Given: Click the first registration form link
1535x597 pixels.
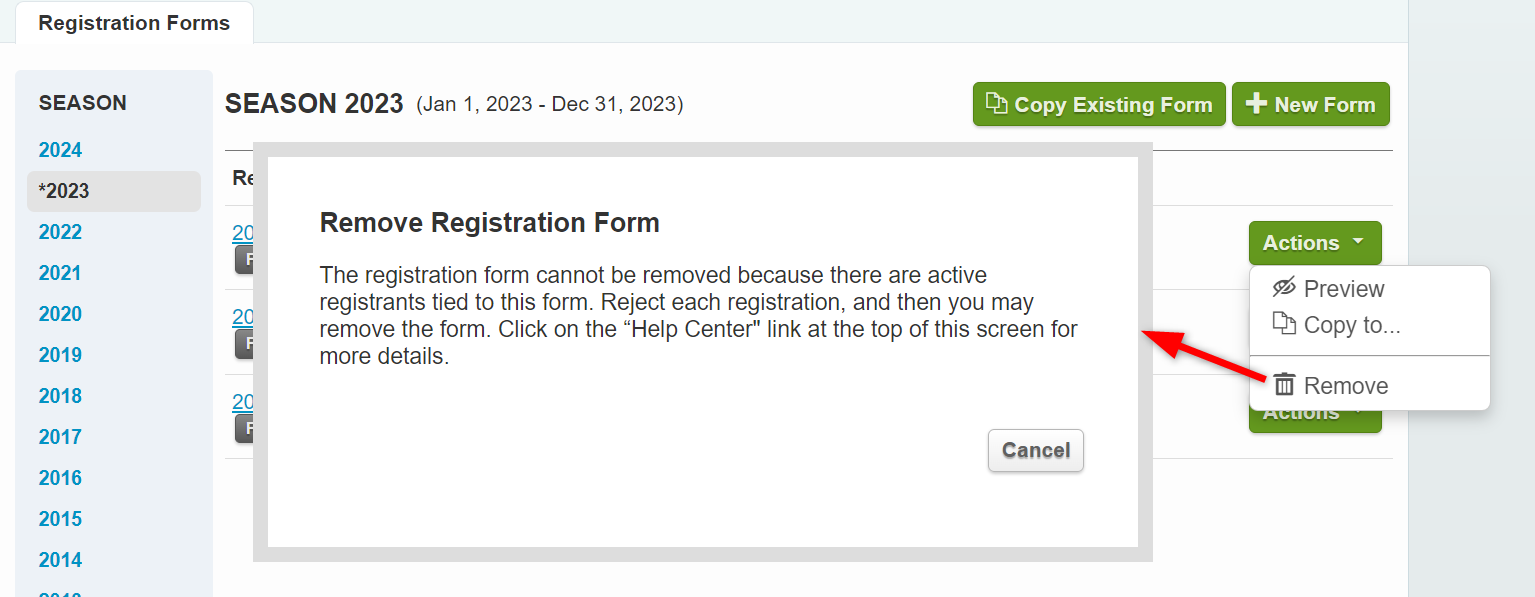Looking at the screenshot, I should 241,232.
